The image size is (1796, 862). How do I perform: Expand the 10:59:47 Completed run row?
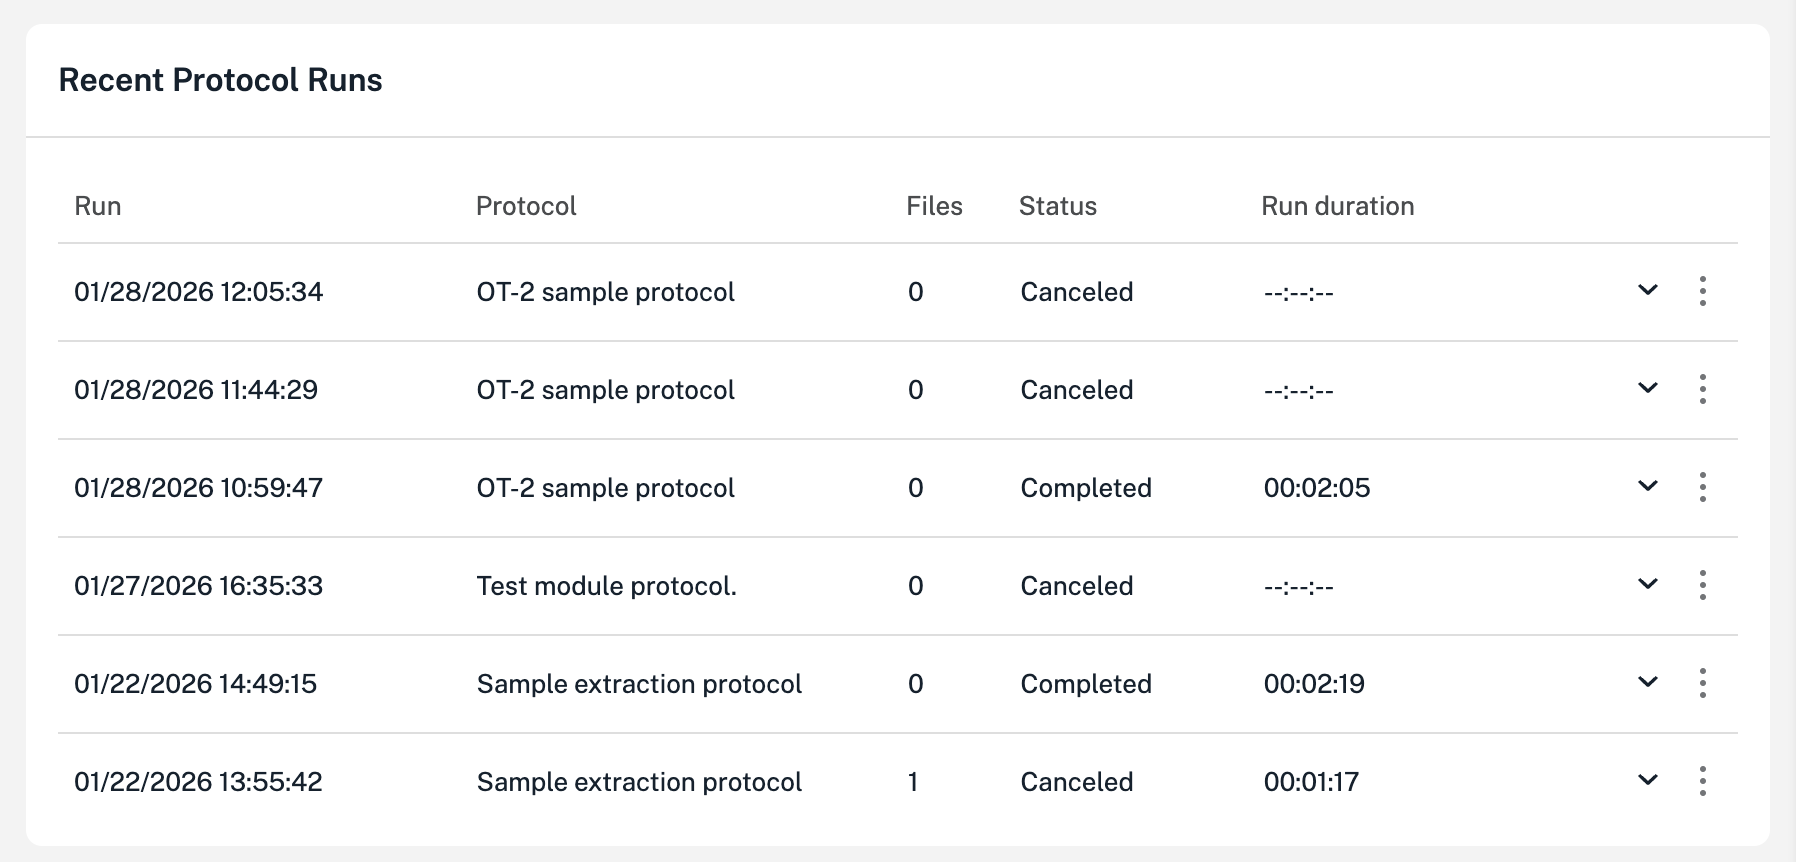pyautogui.click(x=1646, y=487)
